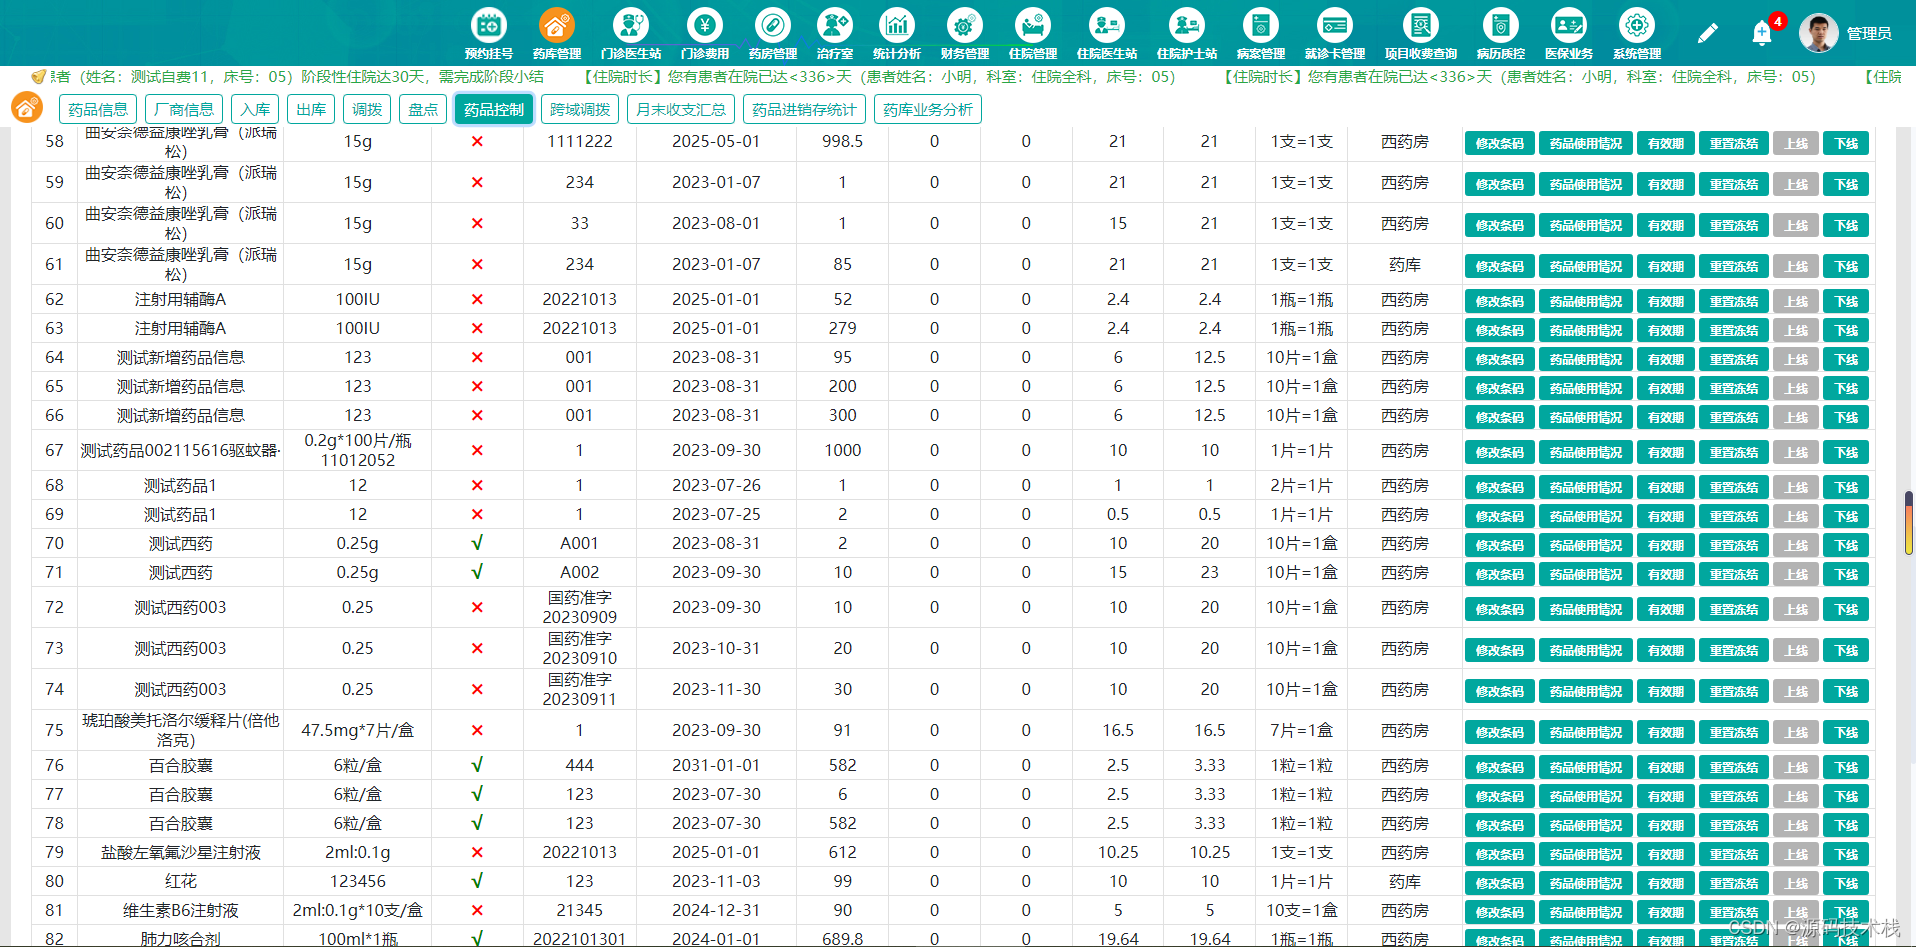The image size is (1916, 947).
Task: Click the vertical scrollbar thumb on right
Action: click(1908, 522)
